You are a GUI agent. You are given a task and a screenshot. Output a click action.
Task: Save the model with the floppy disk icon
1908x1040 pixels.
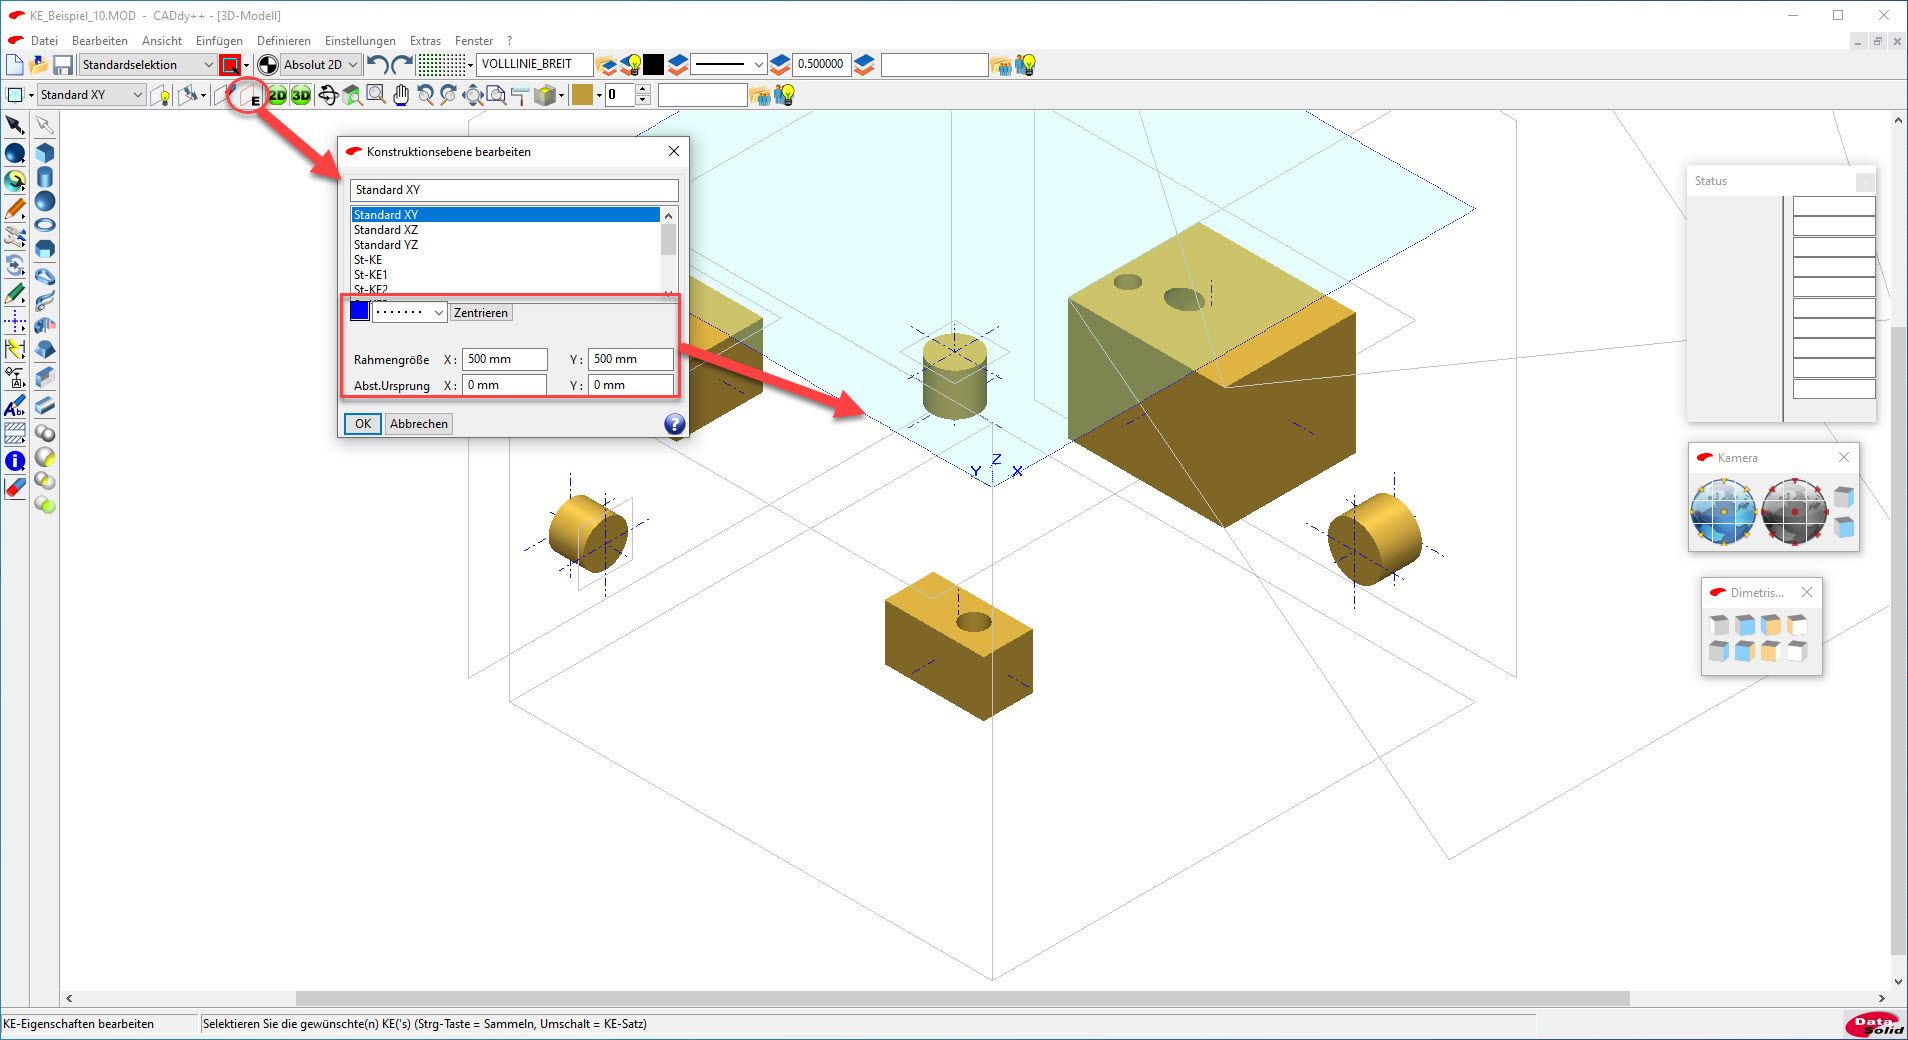point(63,65)
